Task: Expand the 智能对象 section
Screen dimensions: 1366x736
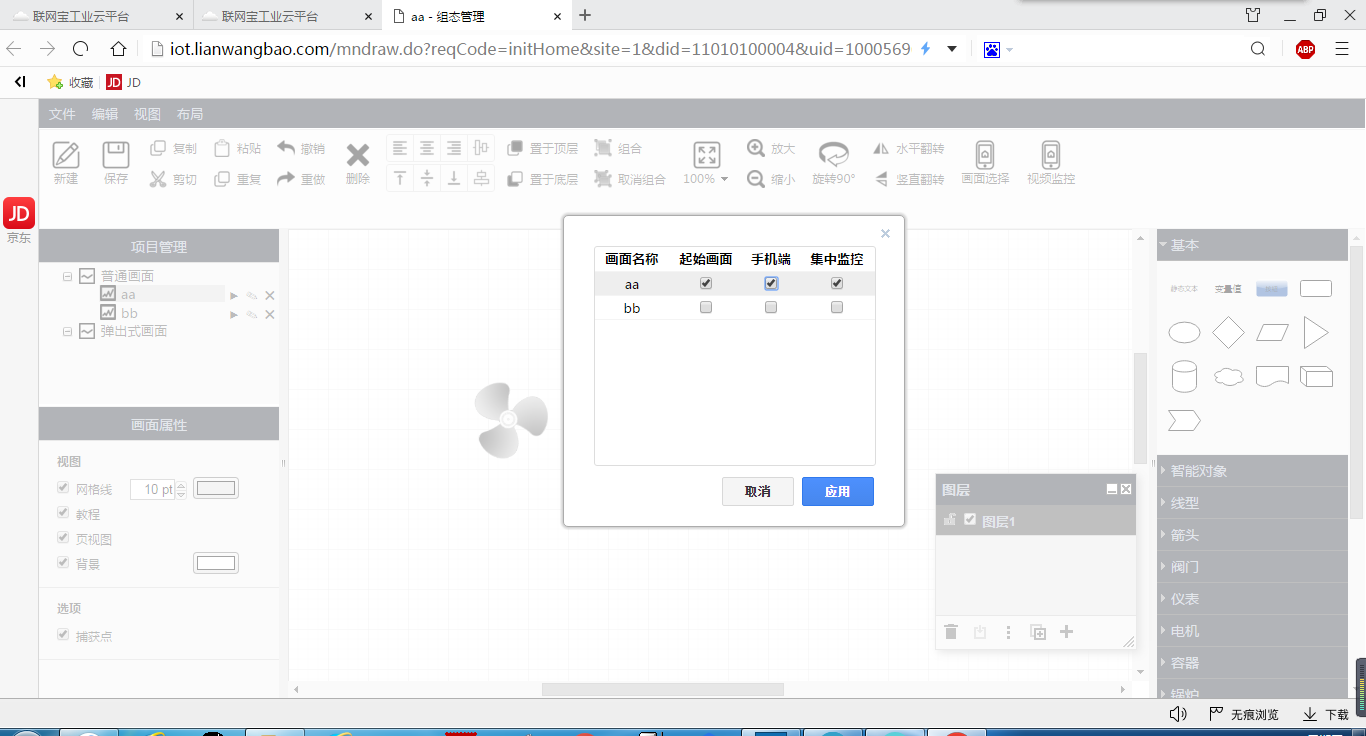Action: point(1252,471)
